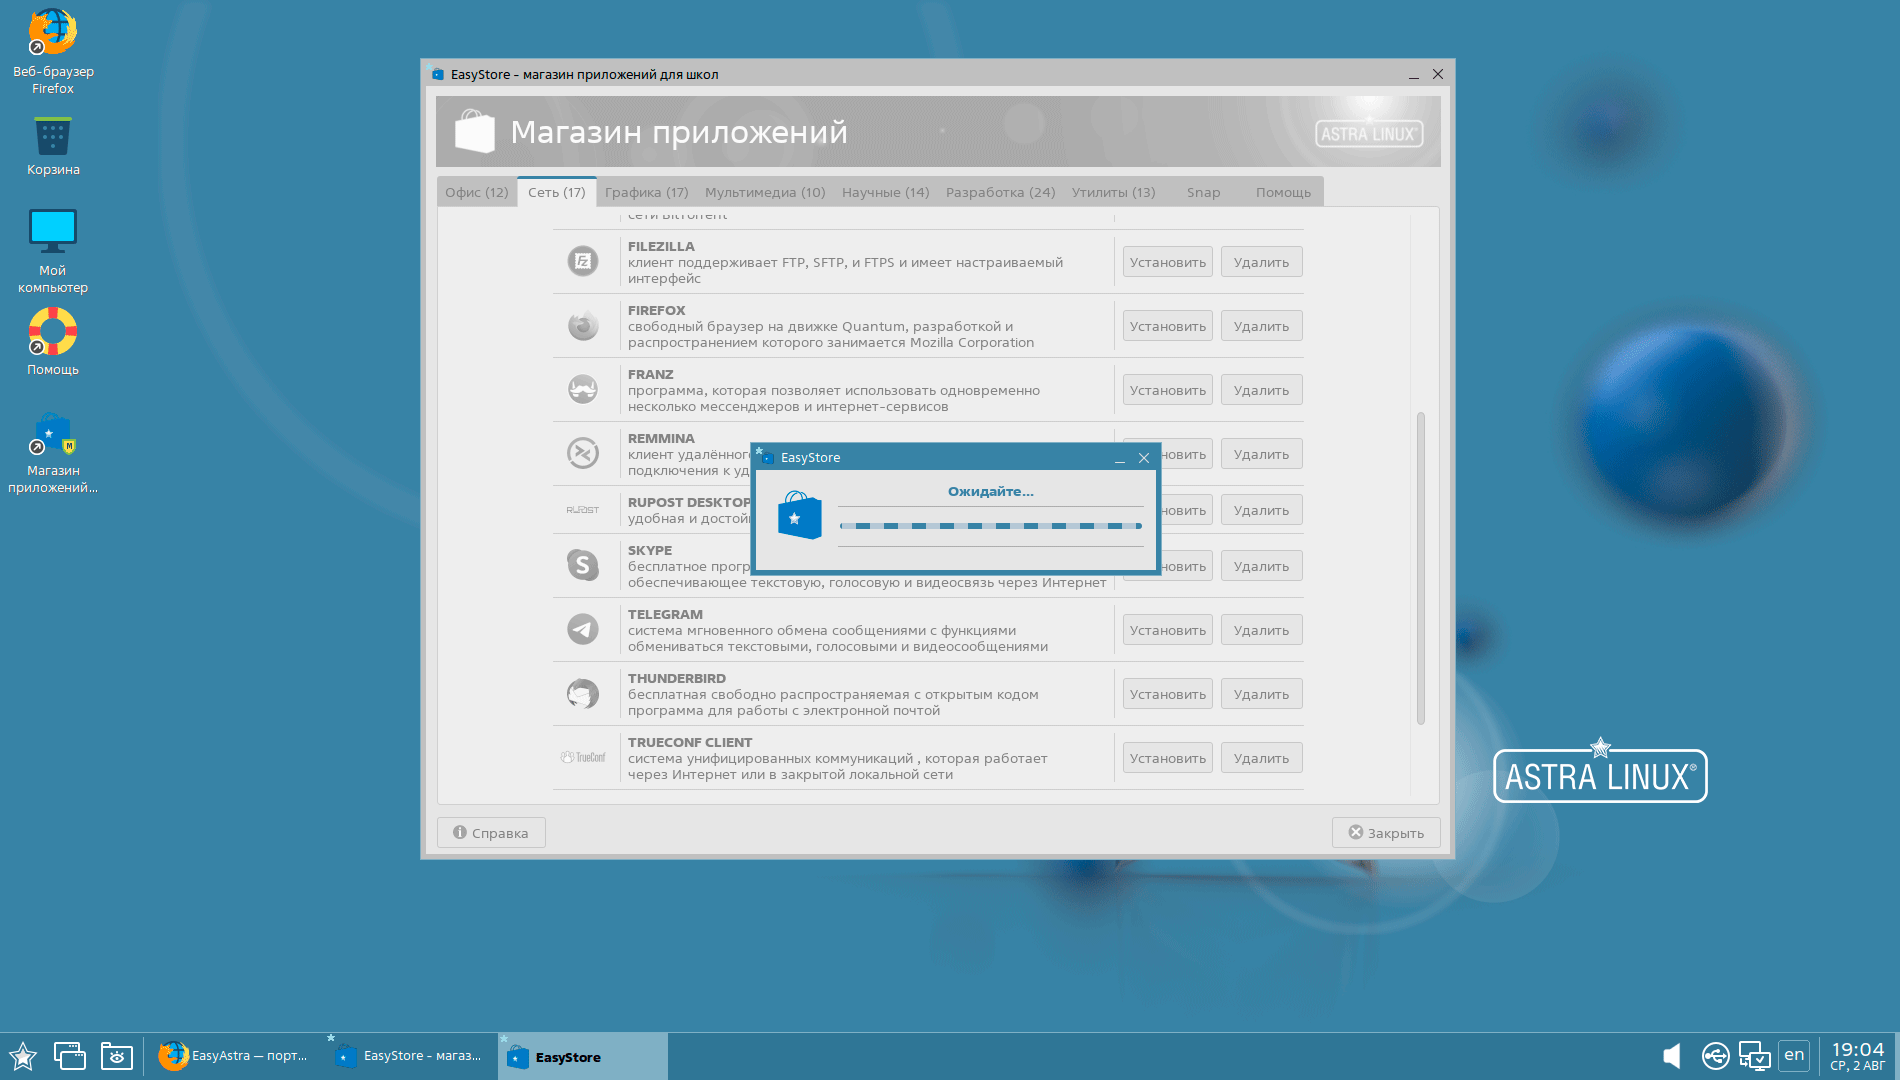The width and height of the screenshot is (1900, 1080).
Task: Click the Telegram app icon
Action: (583, 630)
